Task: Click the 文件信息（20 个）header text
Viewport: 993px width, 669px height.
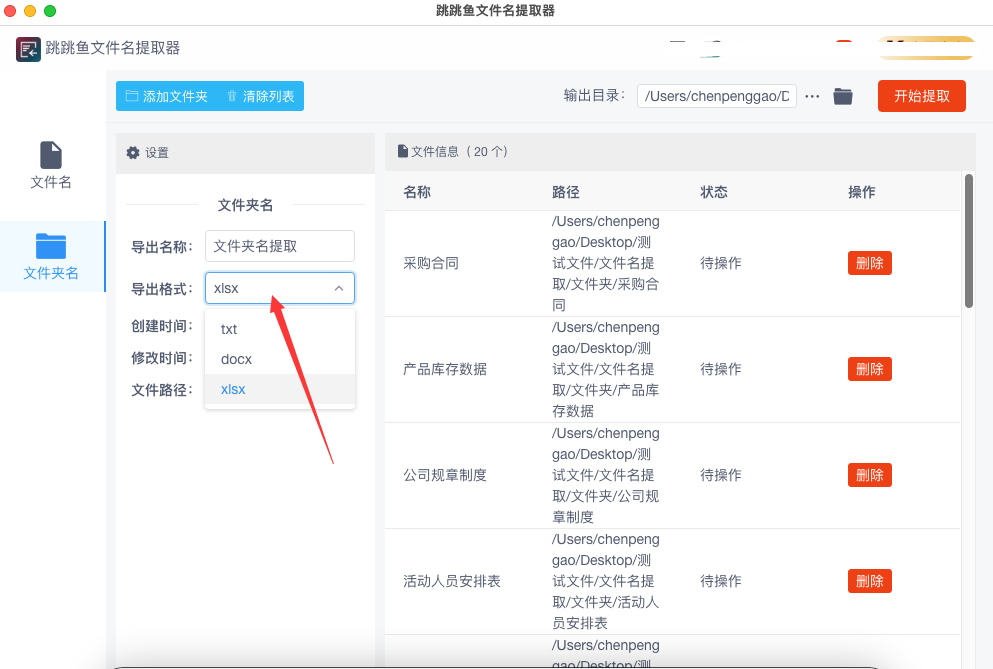Action: point(459,151)
